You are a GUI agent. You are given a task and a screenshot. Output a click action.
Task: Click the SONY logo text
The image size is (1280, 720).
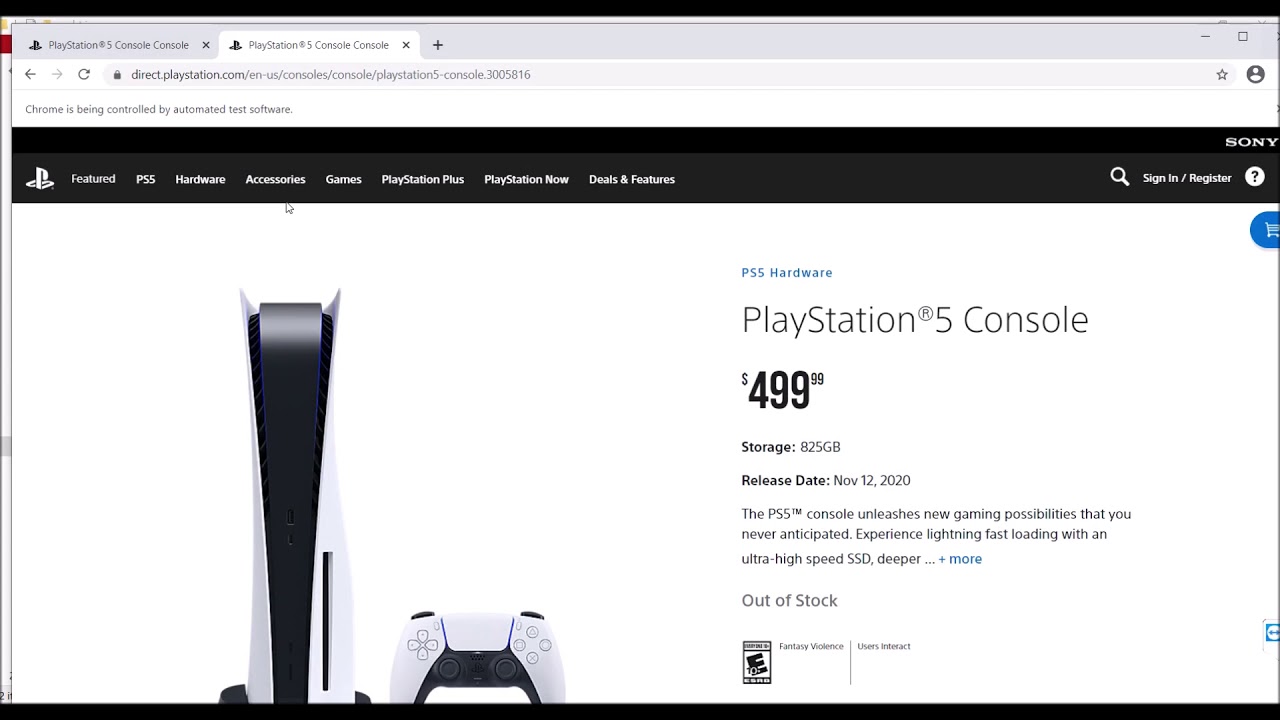click(1252, 142)
